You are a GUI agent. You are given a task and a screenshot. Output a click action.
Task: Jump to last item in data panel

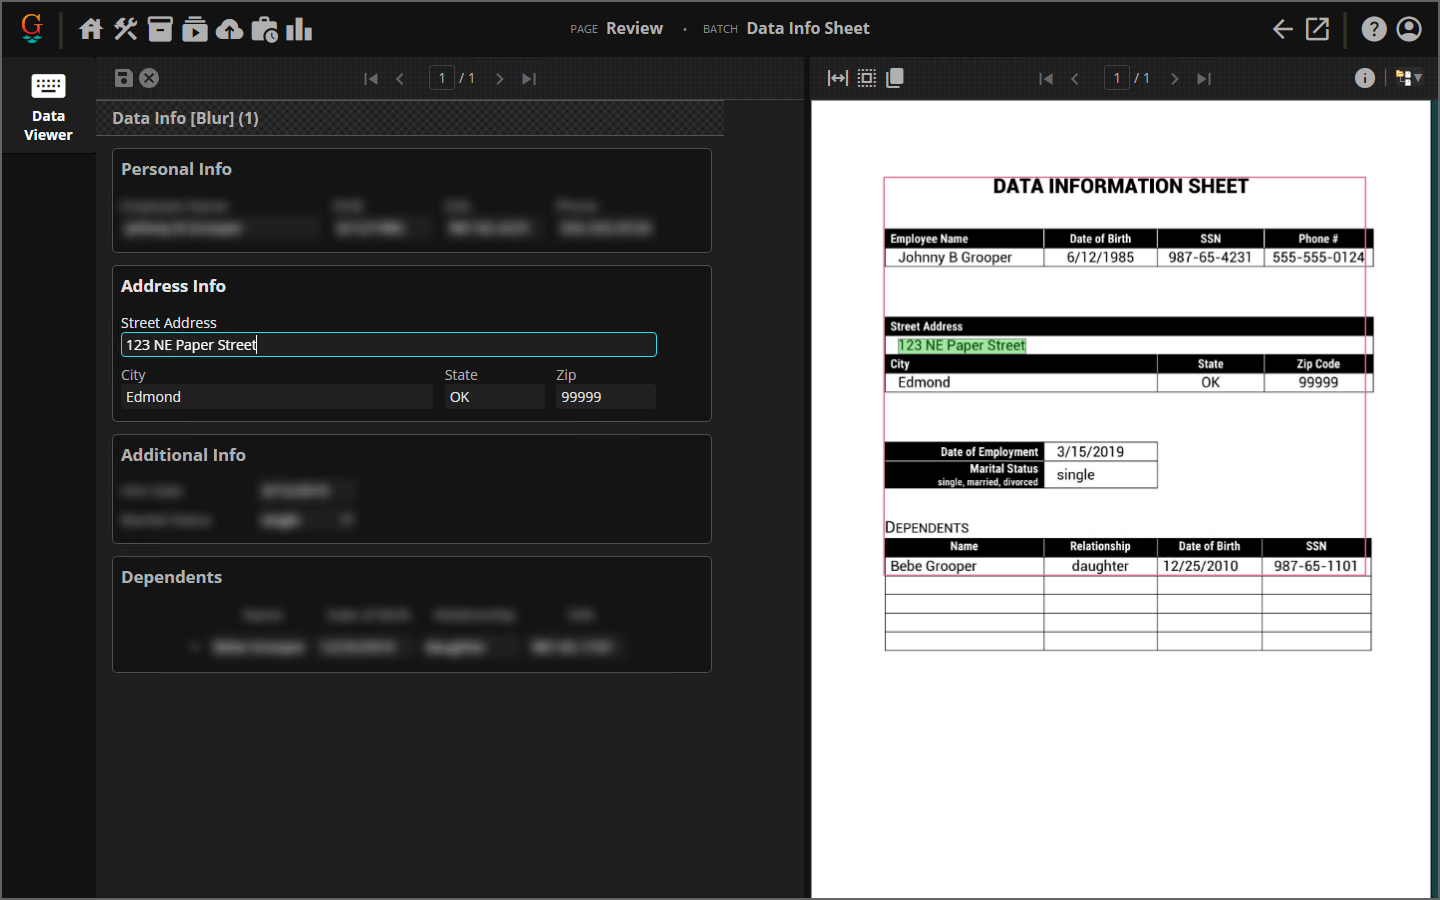529,79
